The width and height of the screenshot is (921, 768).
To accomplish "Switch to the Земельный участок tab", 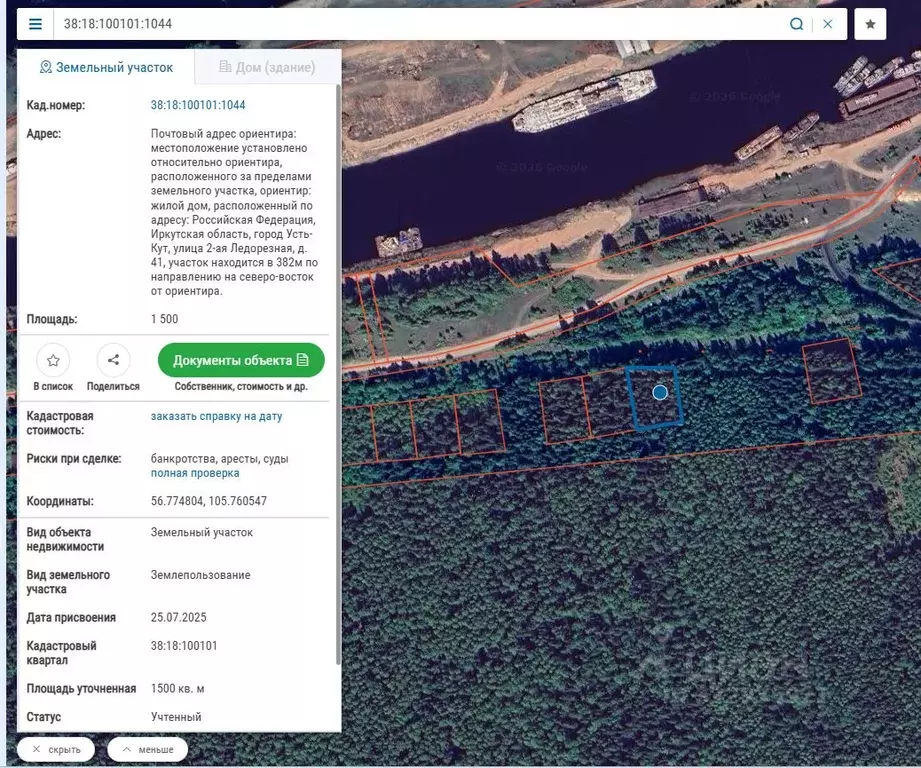I will [x=106, y=68].
